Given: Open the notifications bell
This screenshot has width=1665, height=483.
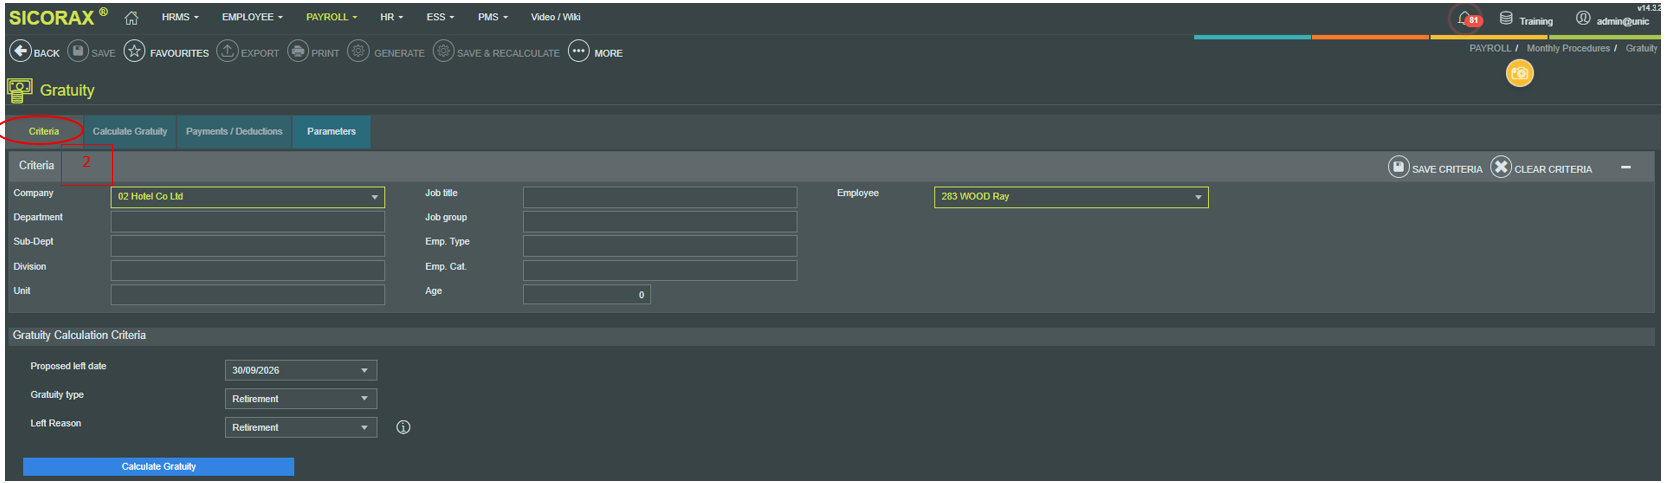Looking at the screenshot, I should [1466, 19].
